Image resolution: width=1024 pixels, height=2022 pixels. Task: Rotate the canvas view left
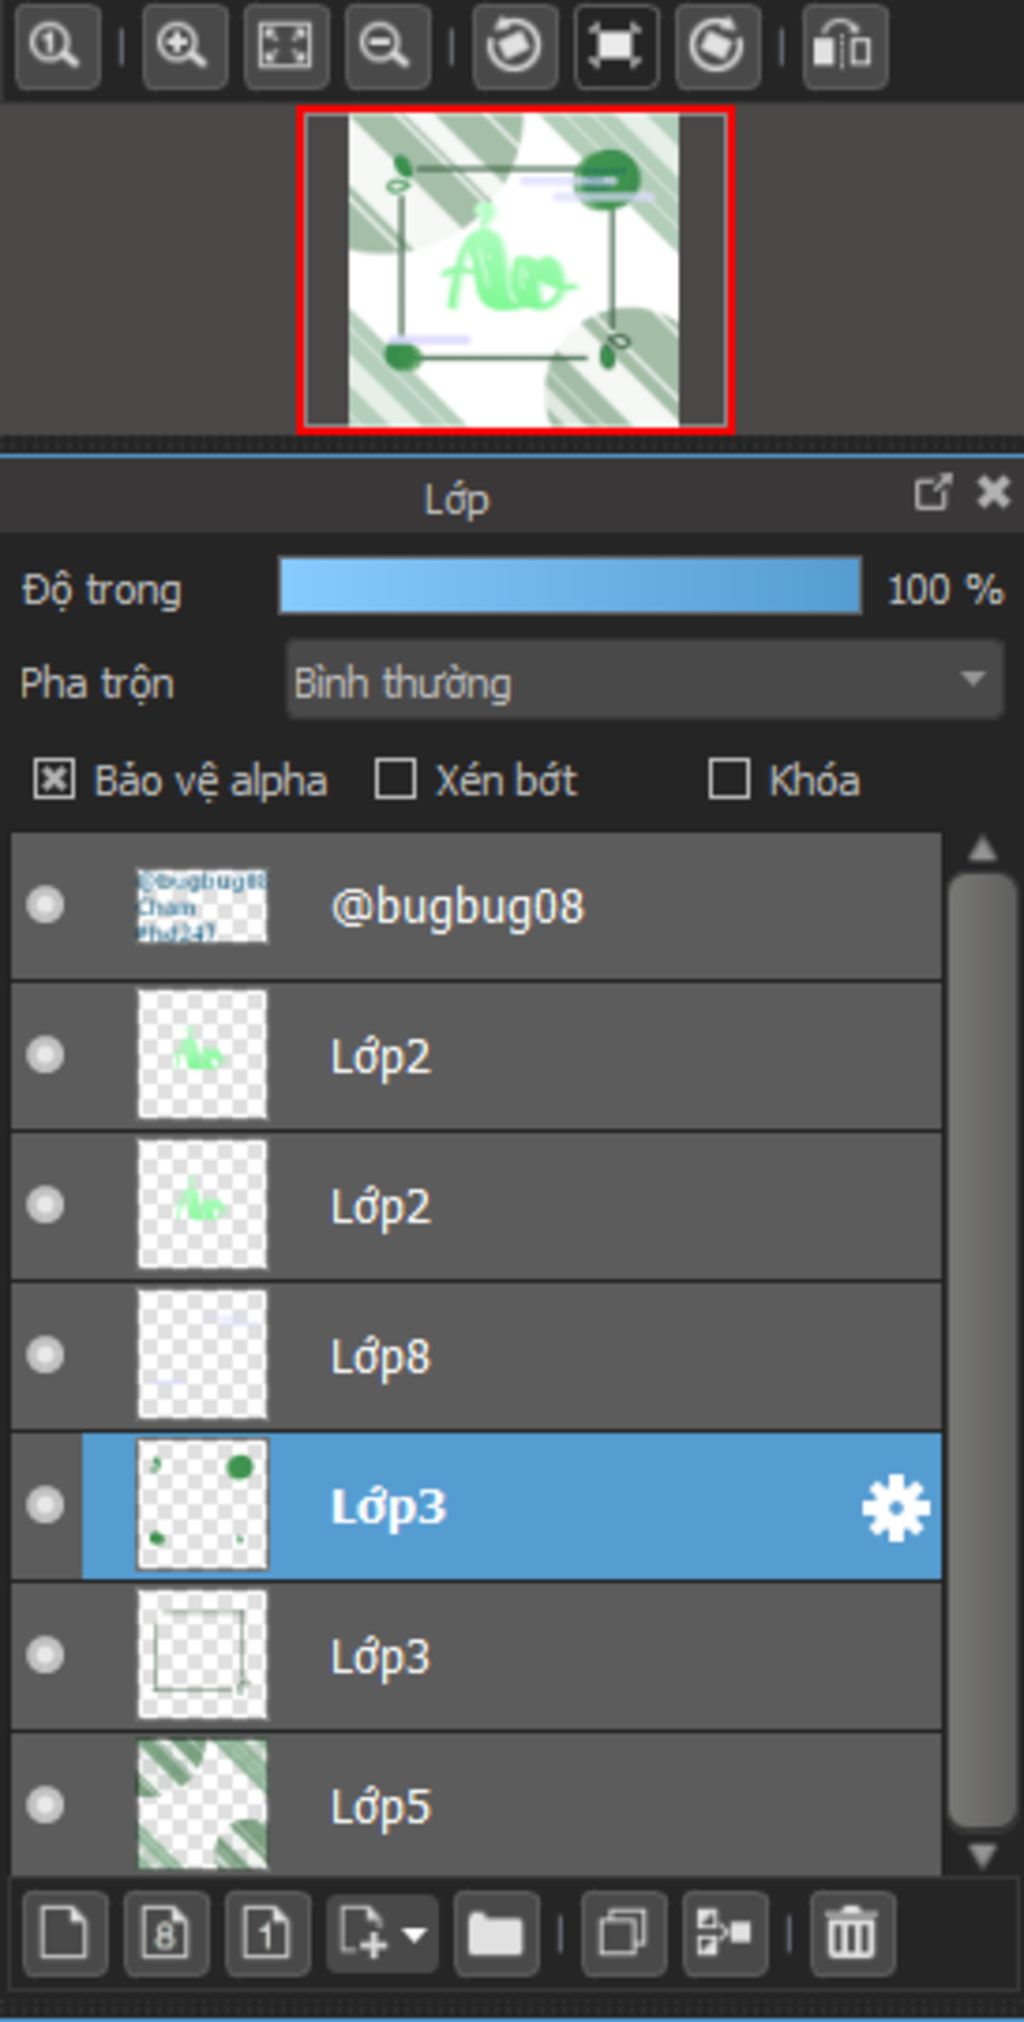coord(514,46)
